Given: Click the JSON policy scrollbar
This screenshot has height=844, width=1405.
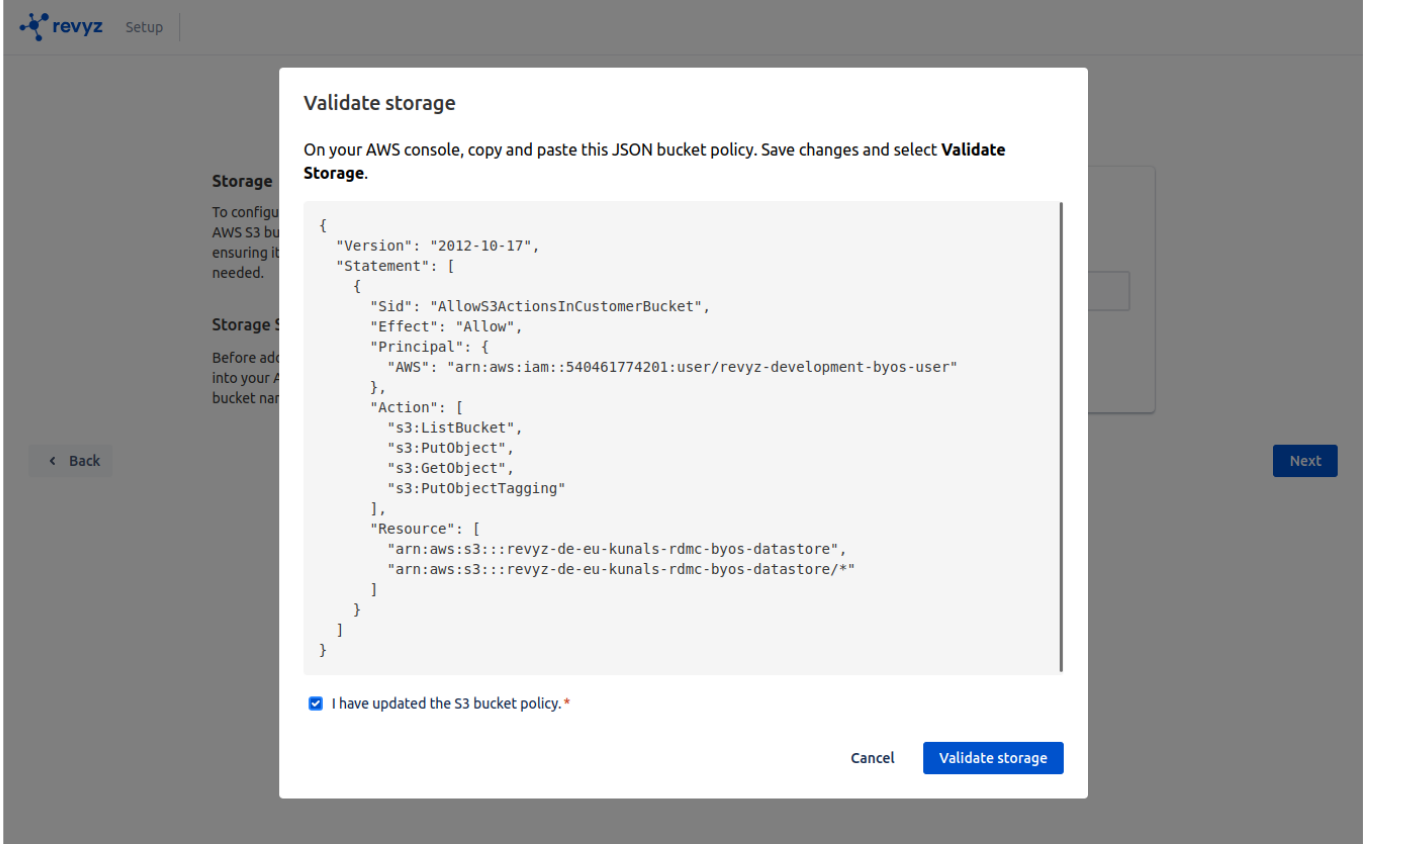Looking at the screenshot, I should click(1060, 437).
